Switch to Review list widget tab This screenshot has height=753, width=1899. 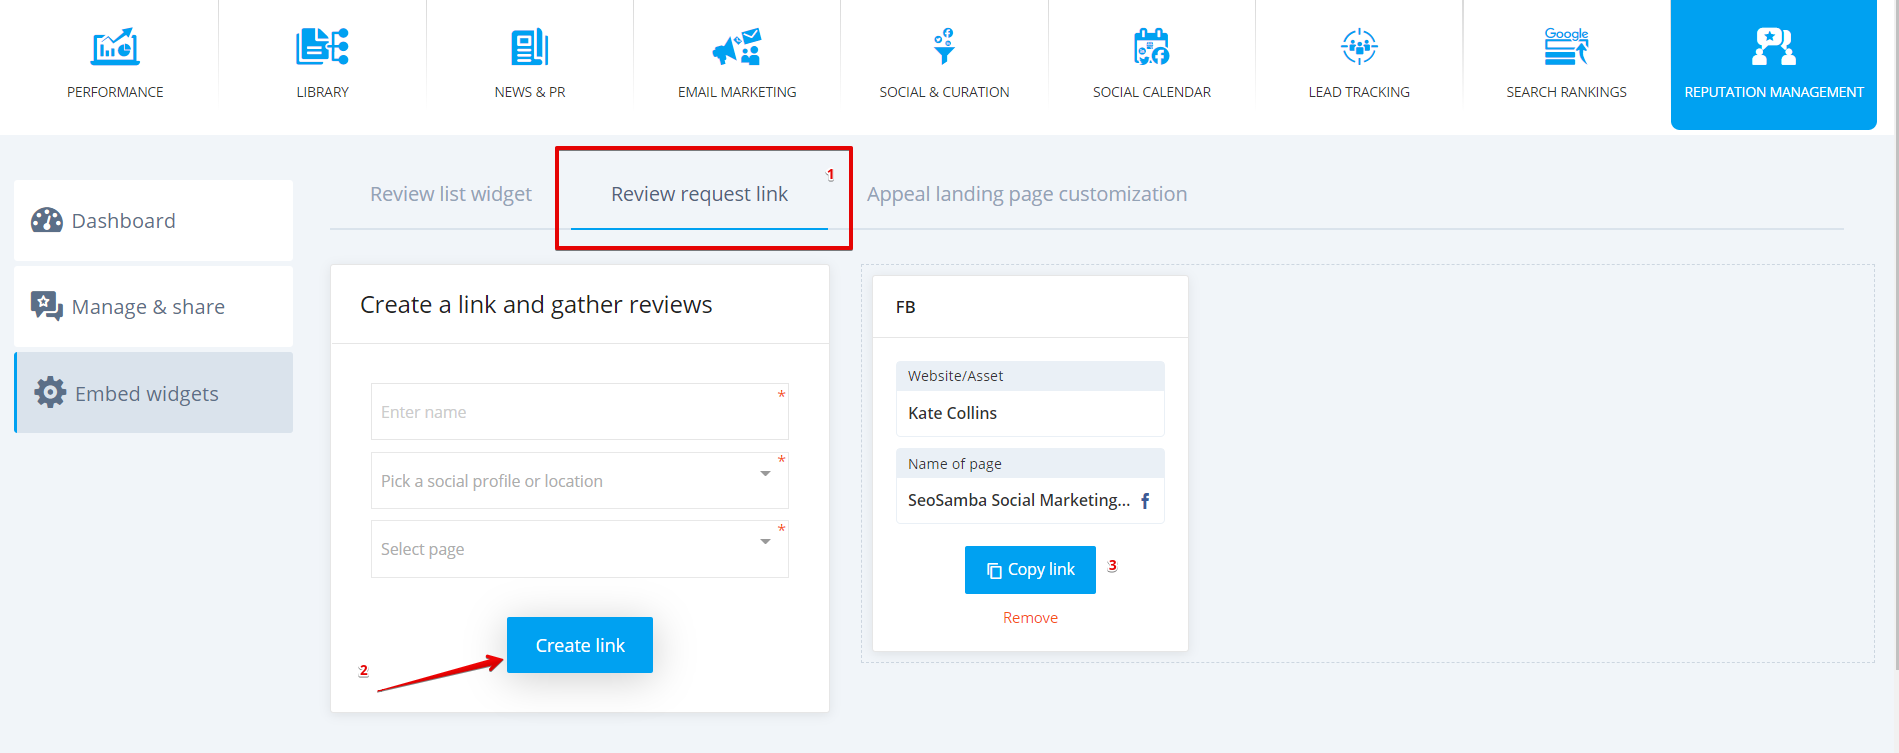(451, 194)
